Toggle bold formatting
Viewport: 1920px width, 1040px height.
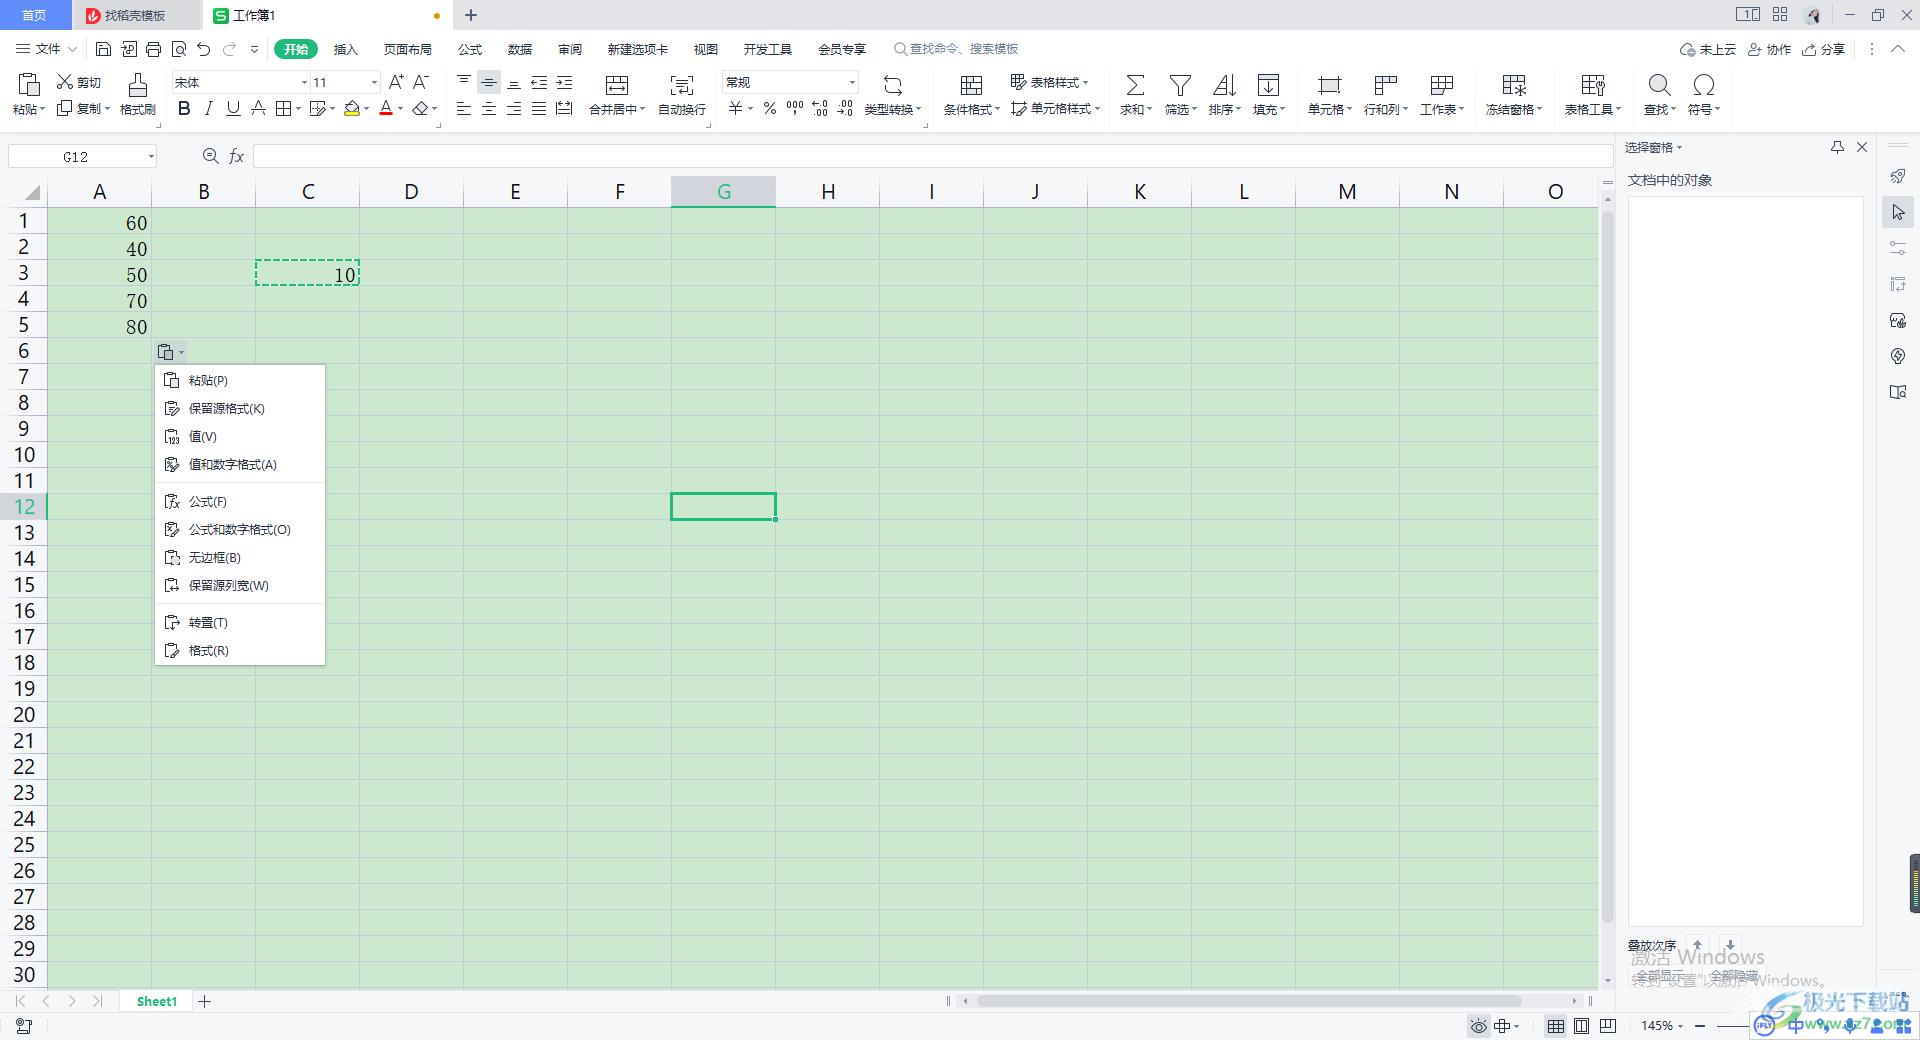(x=184, y=109)
